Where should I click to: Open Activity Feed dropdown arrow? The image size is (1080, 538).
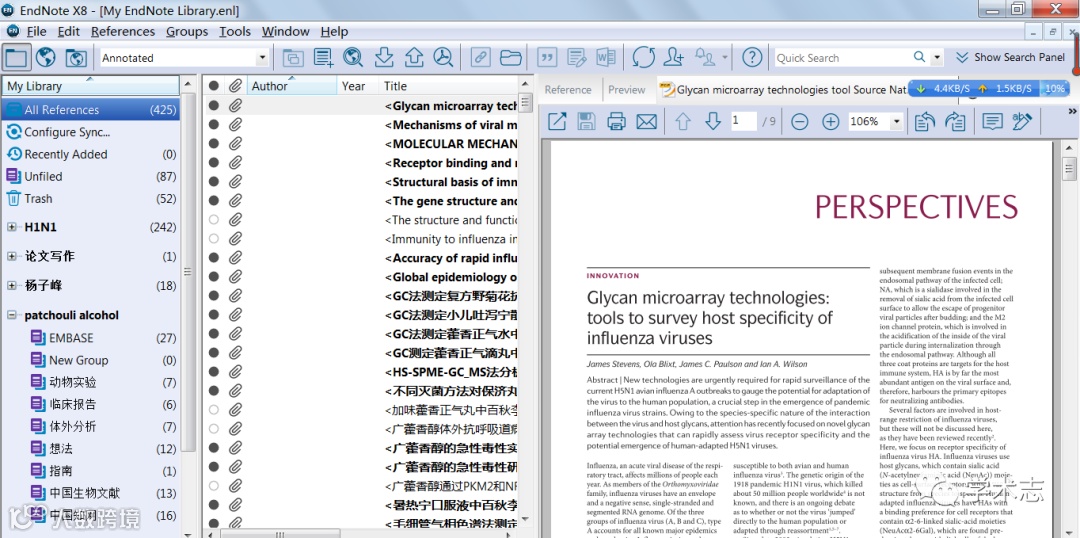click(725, 58)
